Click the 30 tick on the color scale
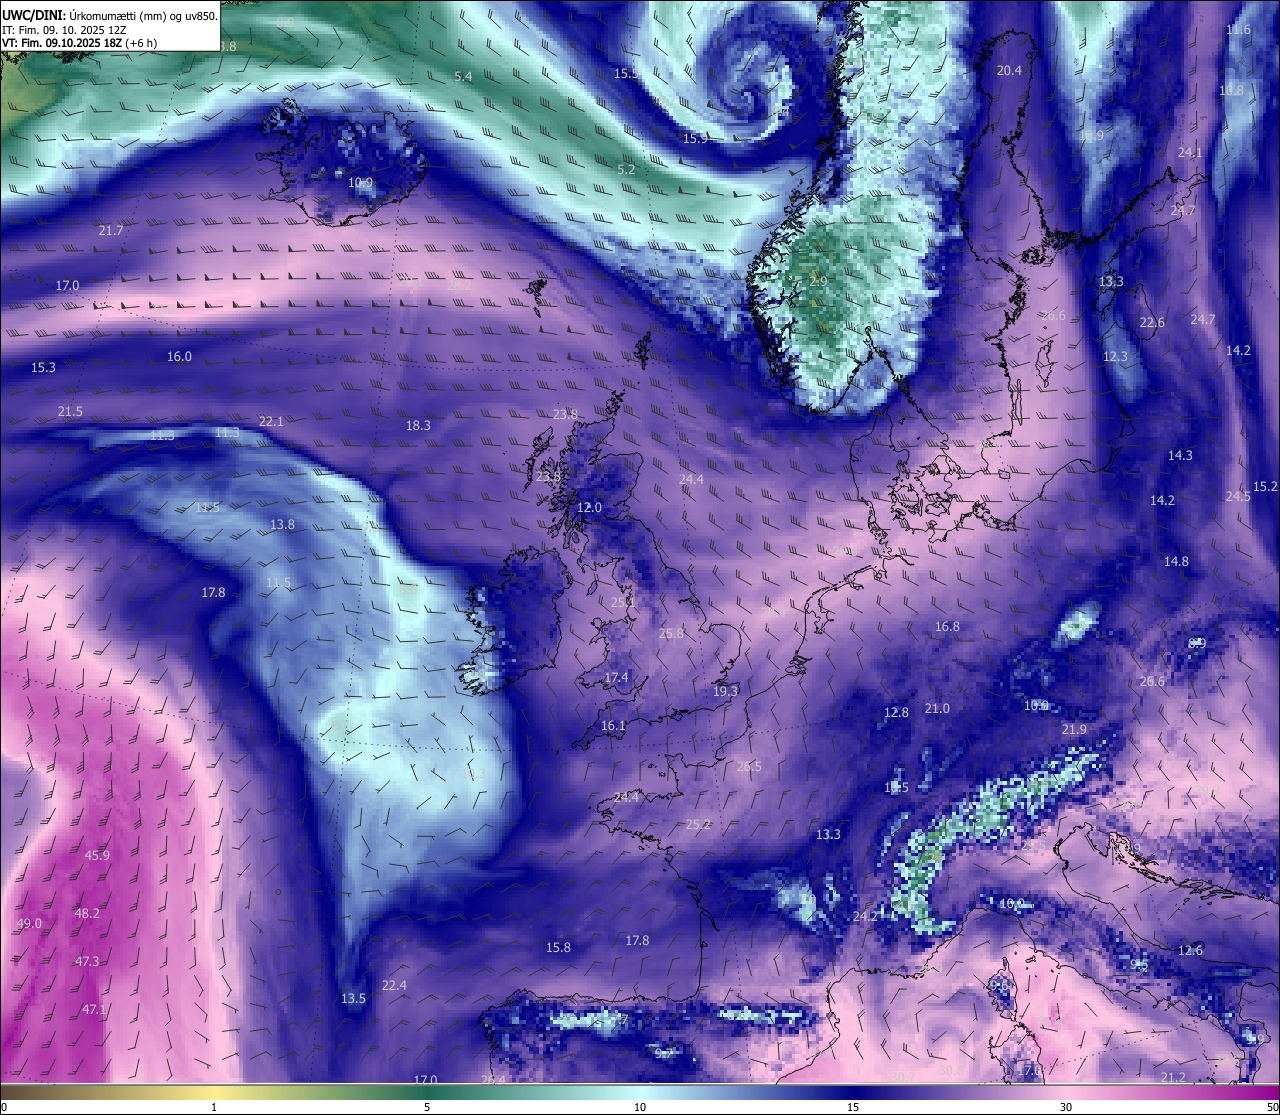The height and width of the screenshot is (1115, 1280). [x=1066, y=1107]
